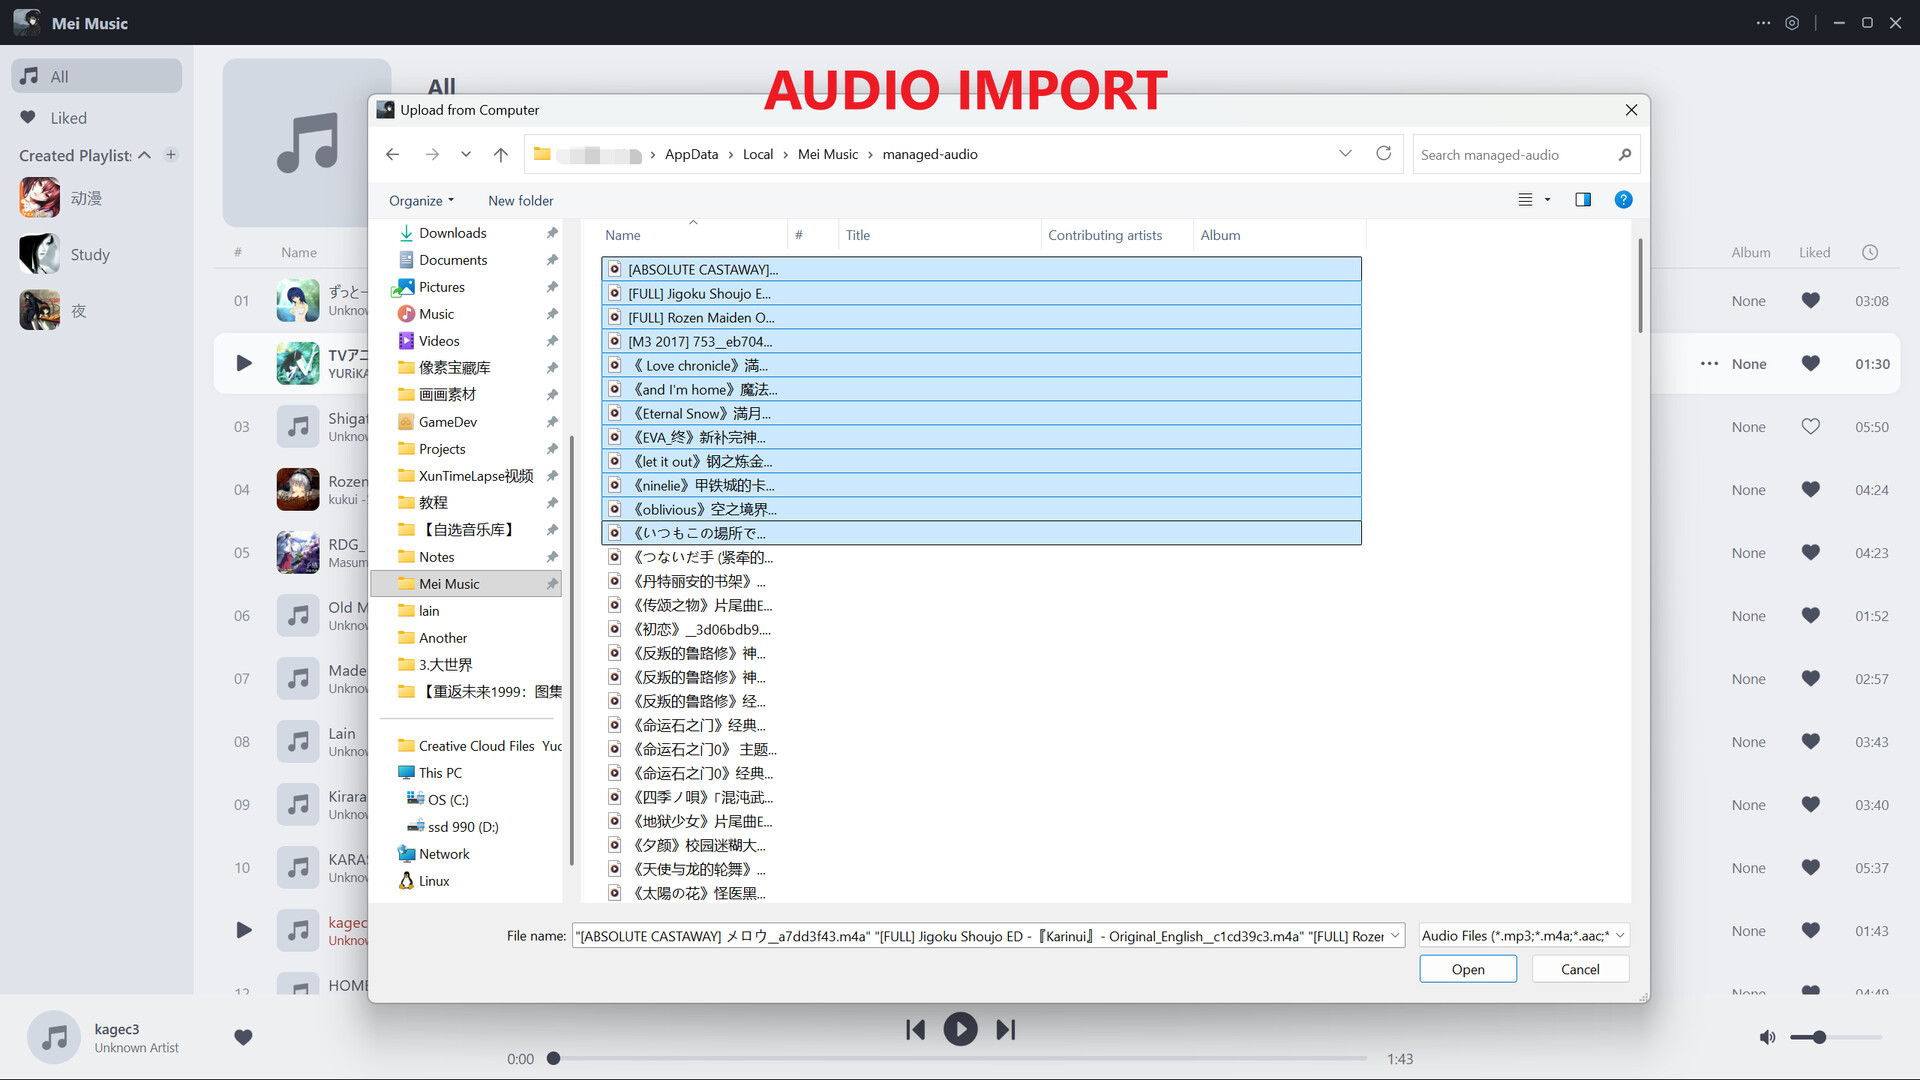Unlike the track with duration 04:24

click(1811, 489)
